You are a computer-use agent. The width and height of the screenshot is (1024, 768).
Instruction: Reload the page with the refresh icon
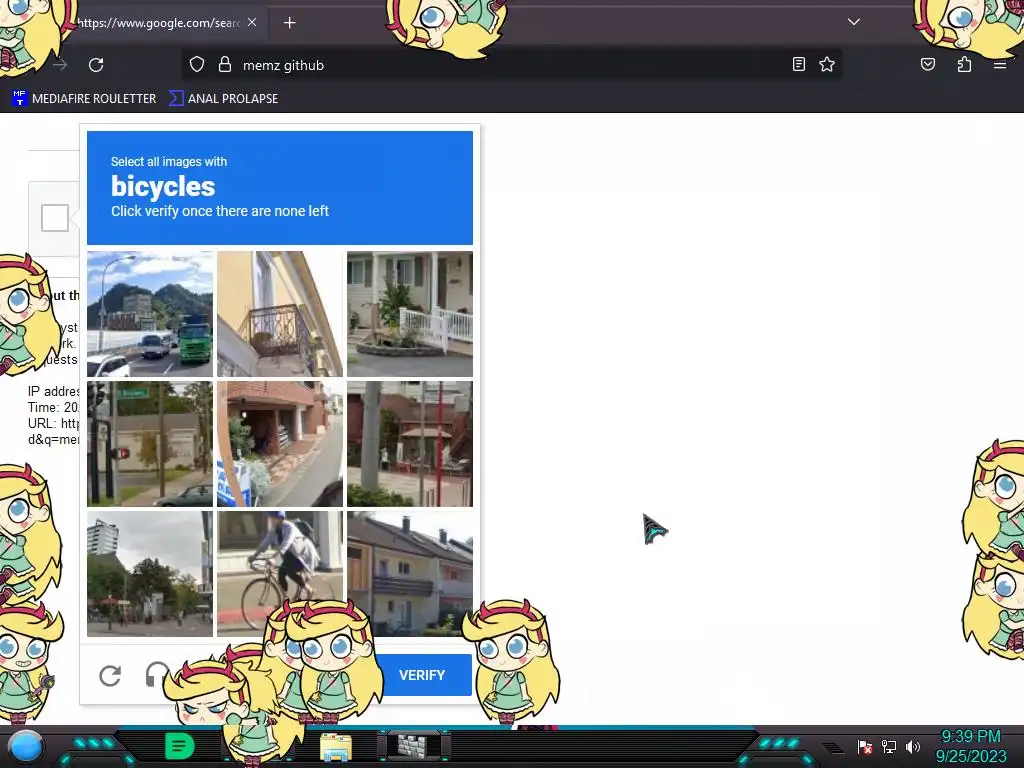tap(96, 65)
